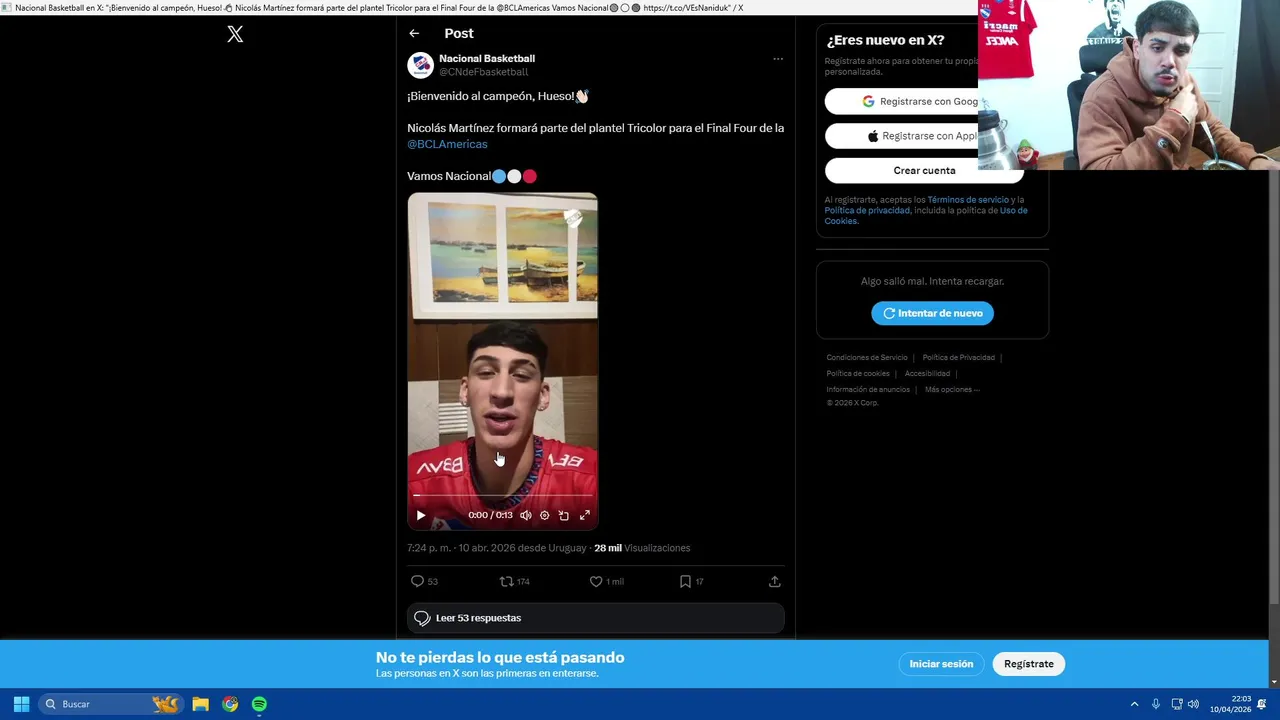Click the video progress bar
Viewport: 1280px width, 720px height.
(x=503, y=496)
